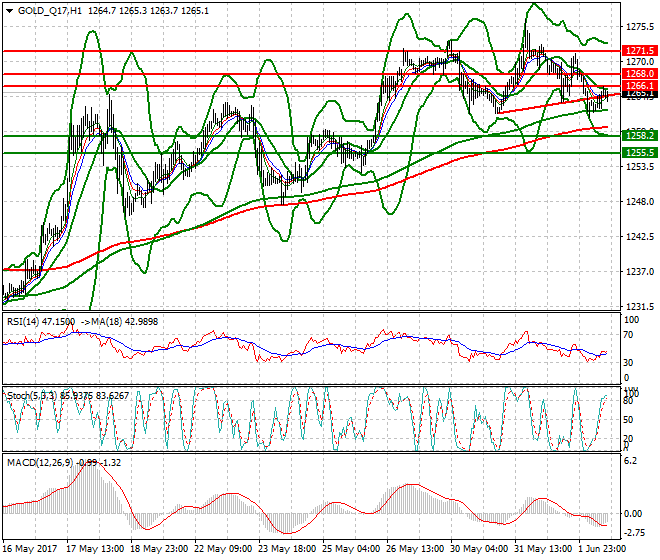This screenshot has width=660, height=560.
Task: Click the 1253.5 price scale value
Action: click(x=640, y=167)
